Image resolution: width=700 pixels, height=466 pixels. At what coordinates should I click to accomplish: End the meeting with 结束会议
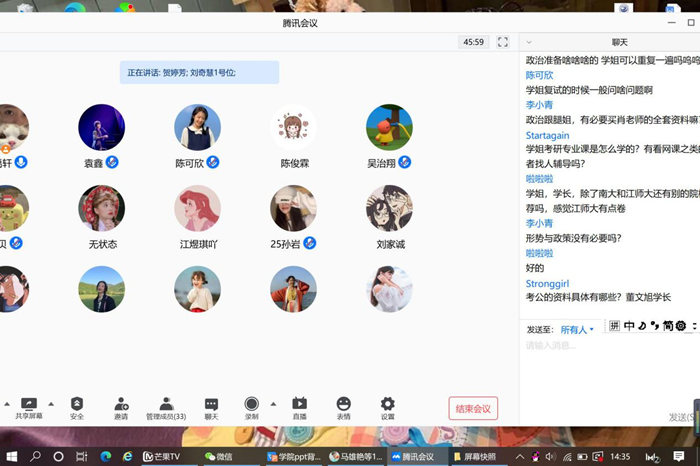click(473, 408)
